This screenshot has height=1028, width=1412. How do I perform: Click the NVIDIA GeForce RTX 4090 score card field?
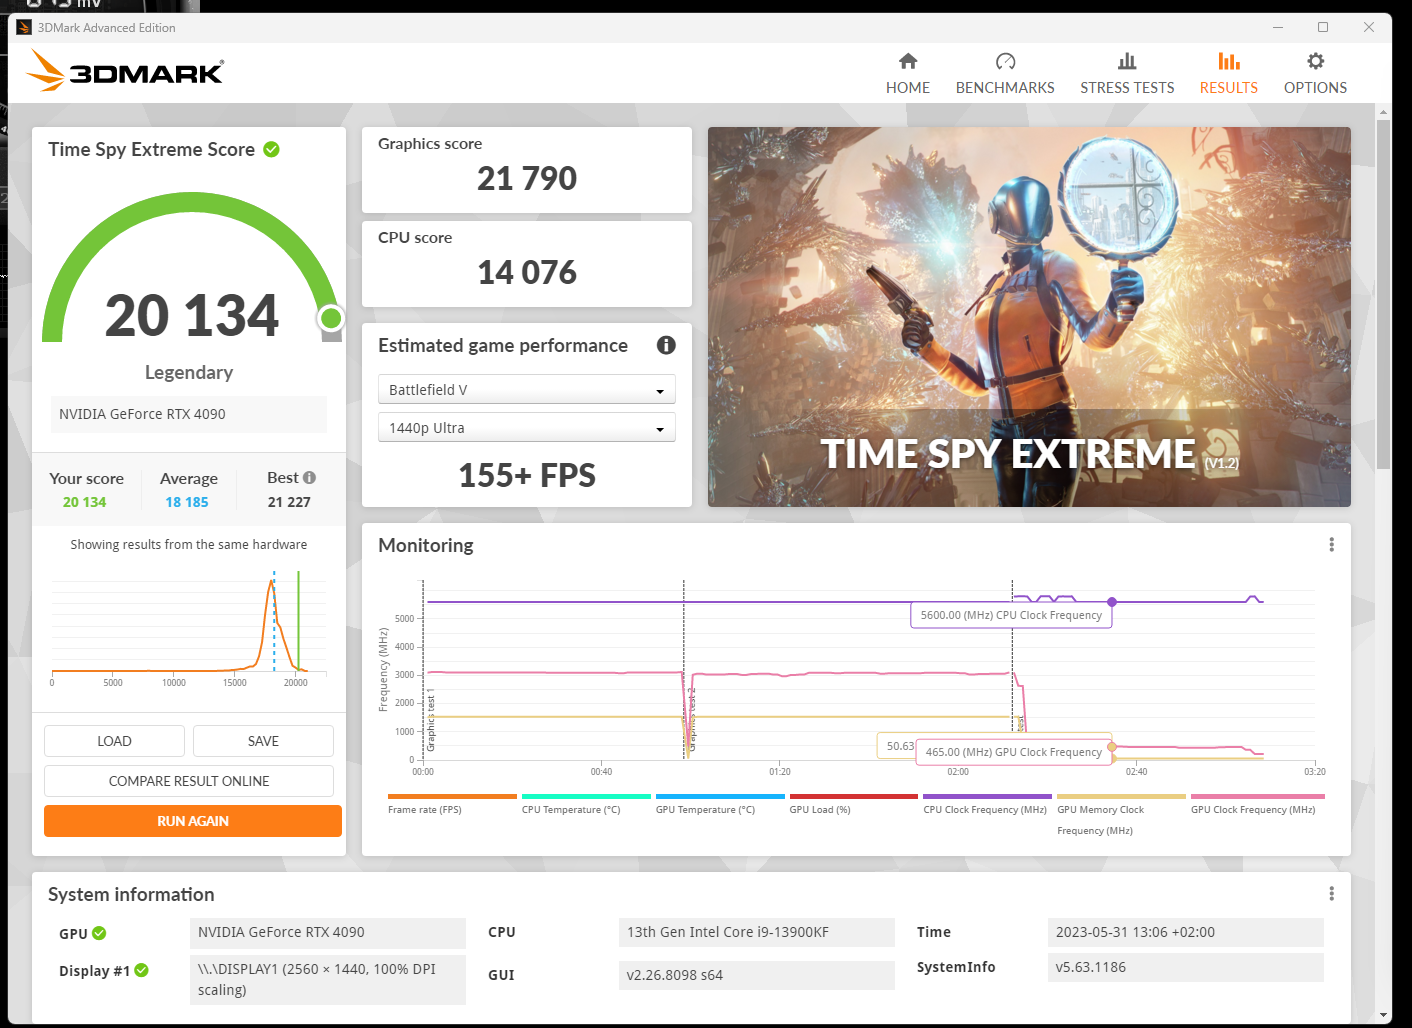click(x=189, y=414)
